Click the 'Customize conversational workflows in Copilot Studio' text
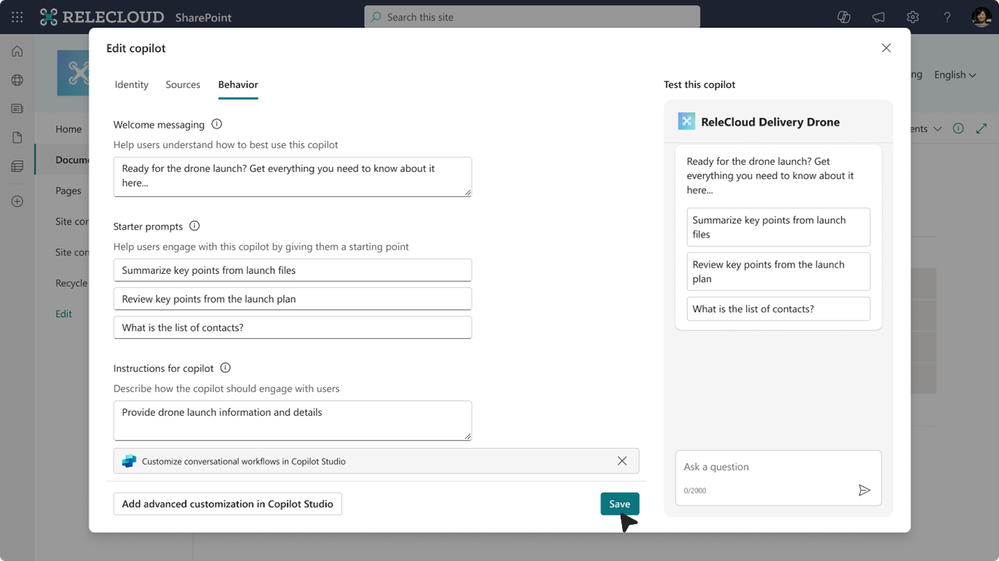The image size is (999, 561). 243,461
